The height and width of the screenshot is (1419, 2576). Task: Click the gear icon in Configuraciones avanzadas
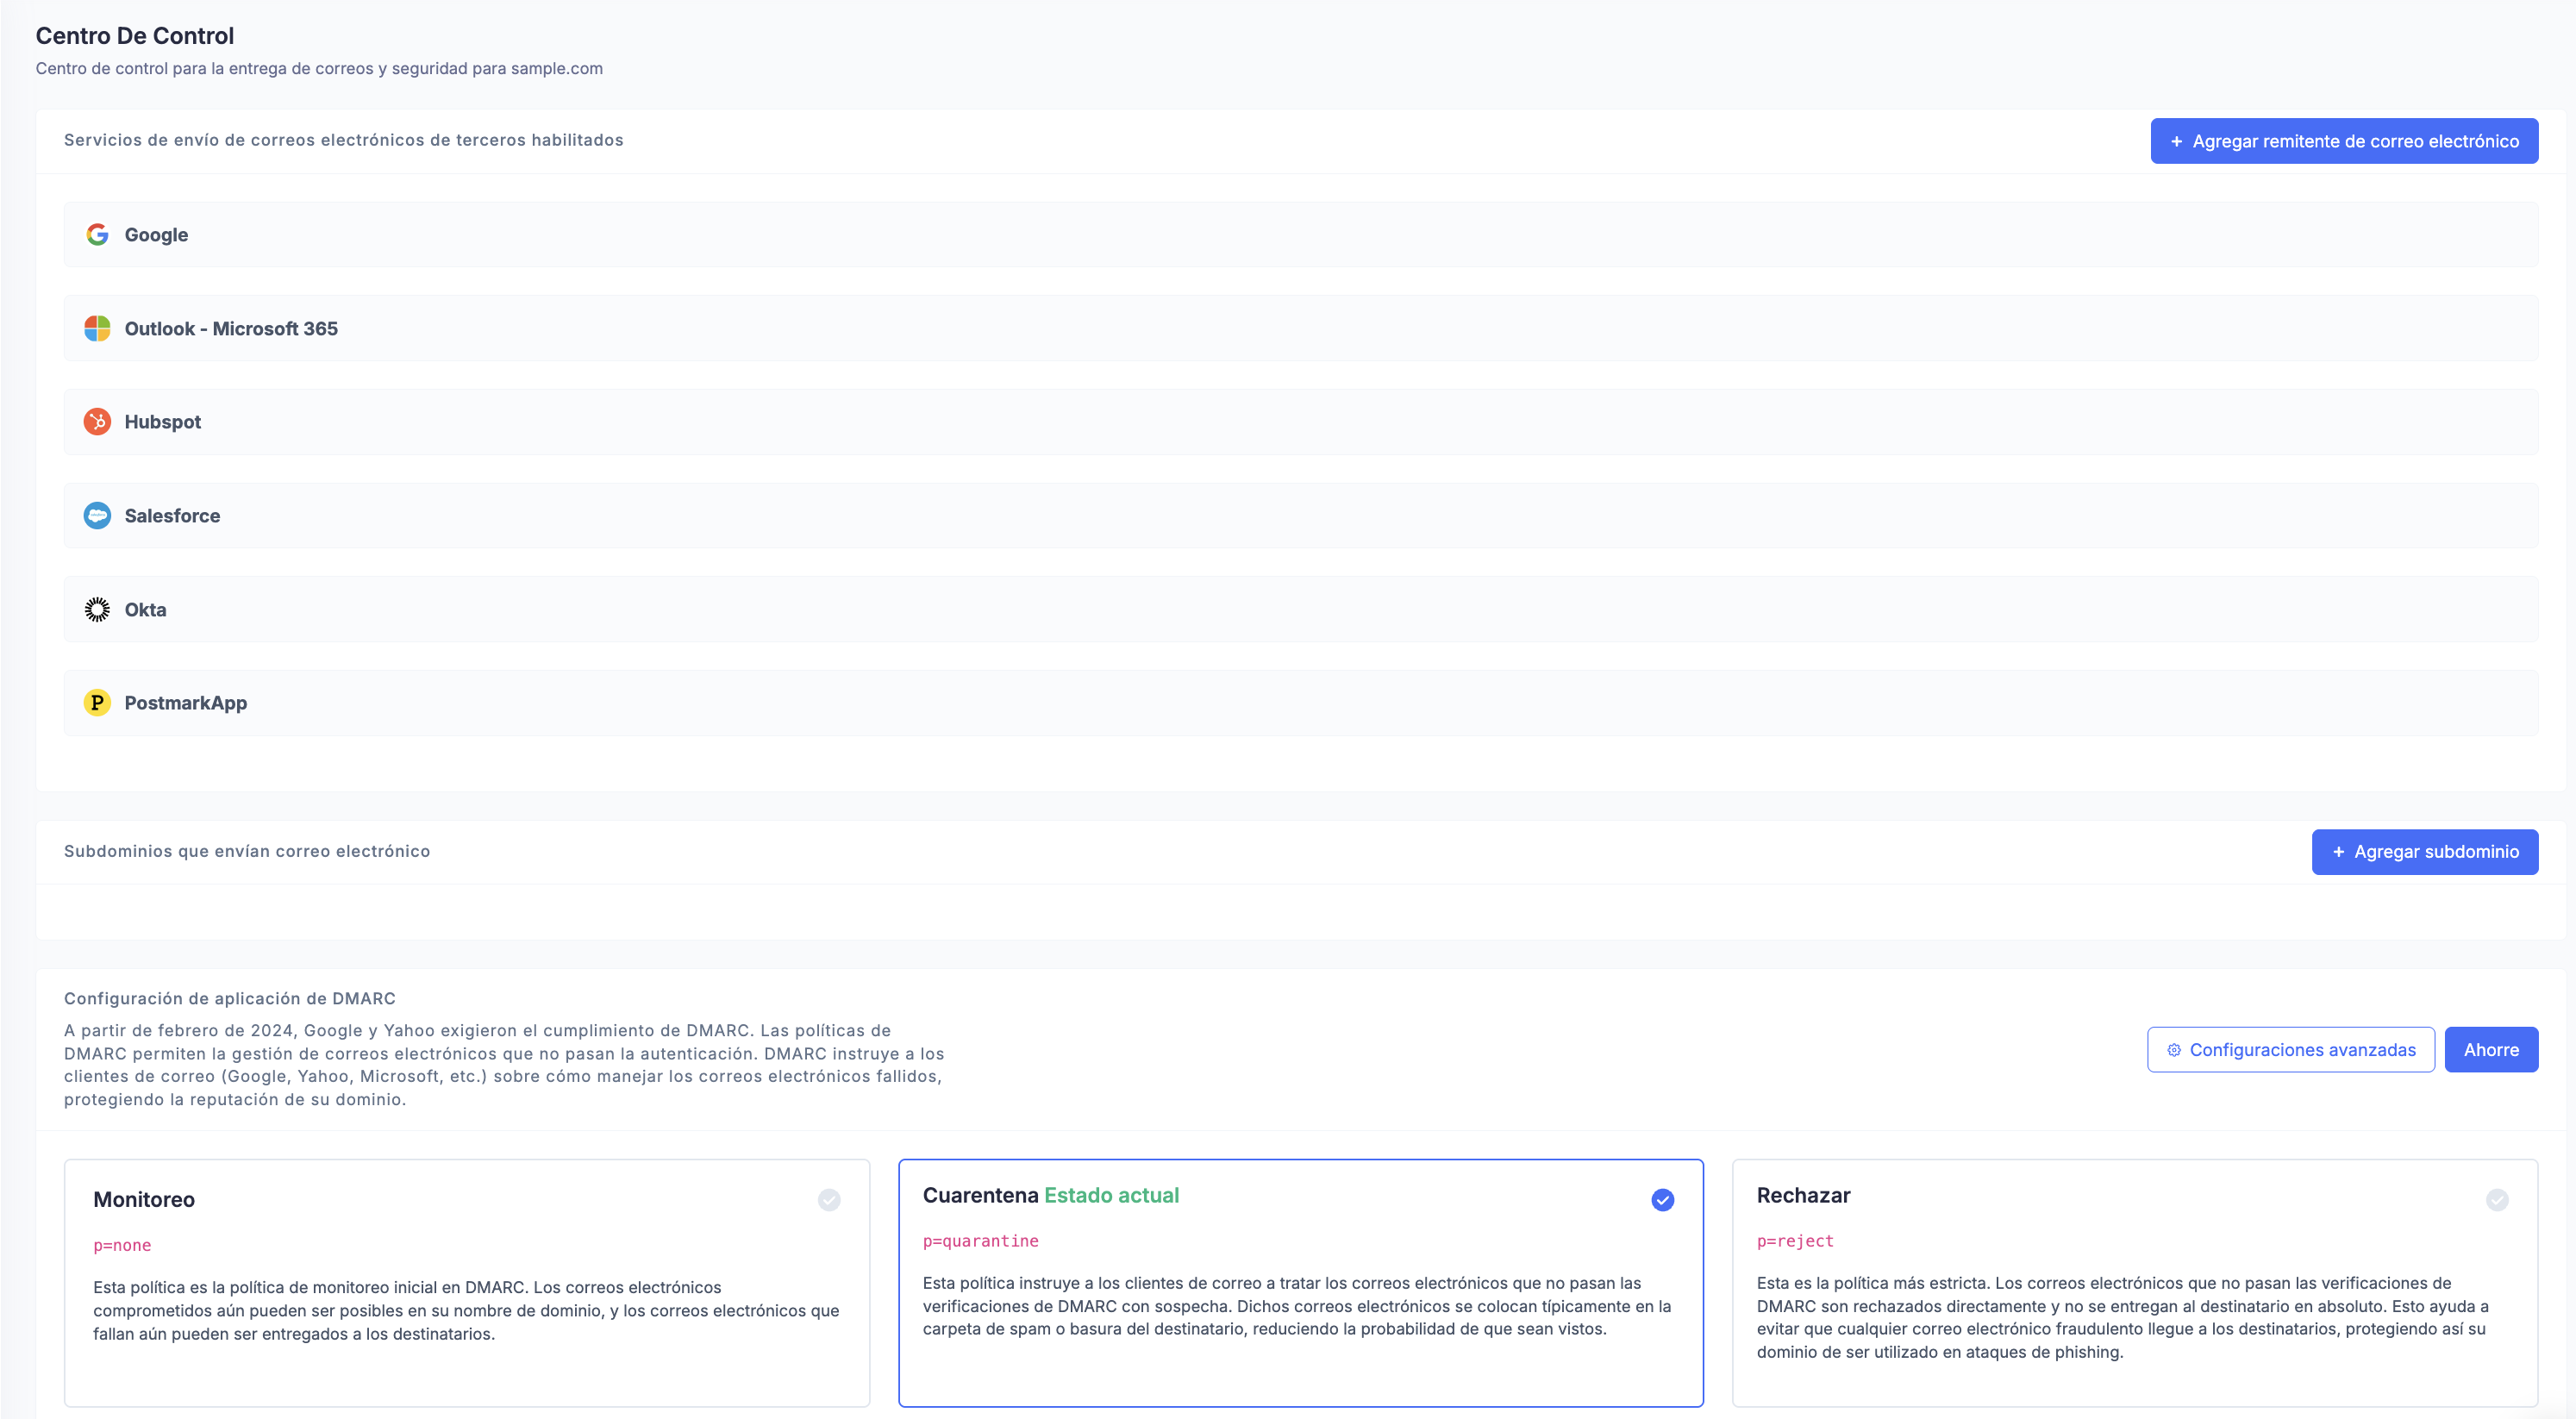2173,1050
